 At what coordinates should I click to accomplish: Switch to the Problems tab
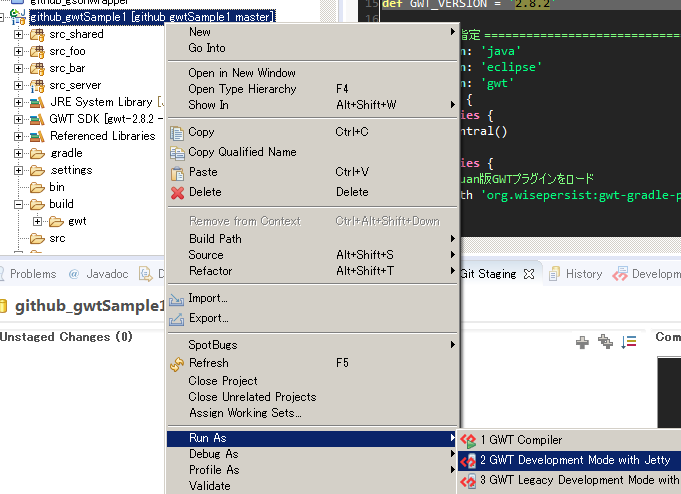pyautogui.click(x=28, y=274)
